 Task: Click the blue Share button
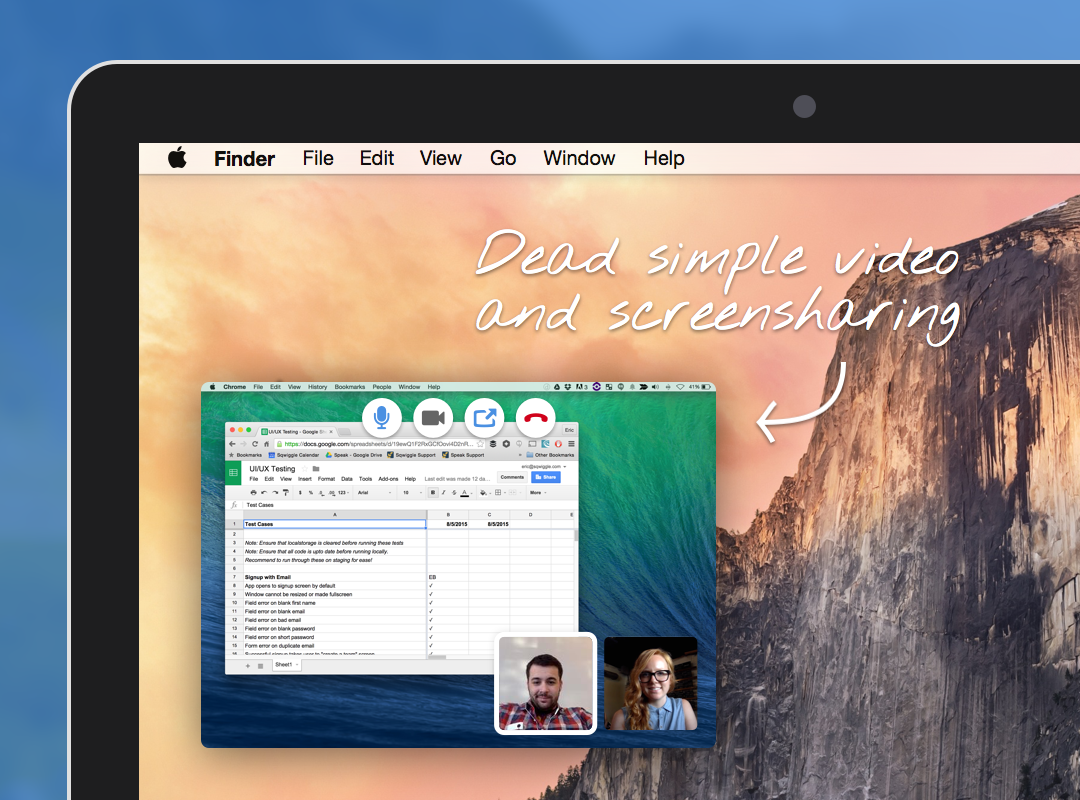tap(546, 478)
